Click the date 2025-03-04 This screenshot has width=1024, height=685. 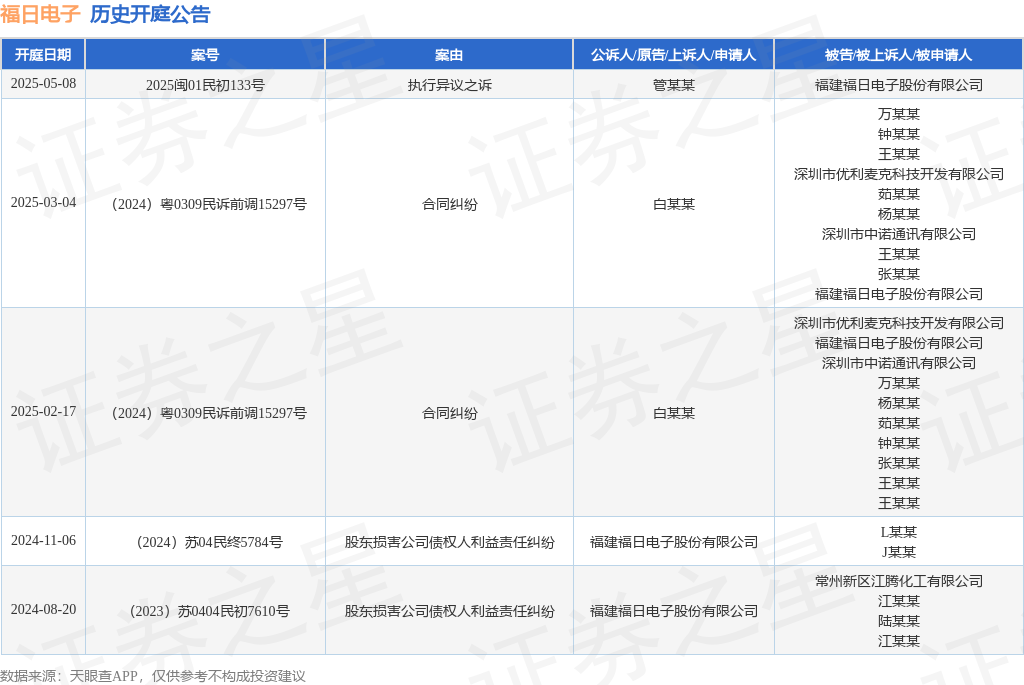(43, 202)
